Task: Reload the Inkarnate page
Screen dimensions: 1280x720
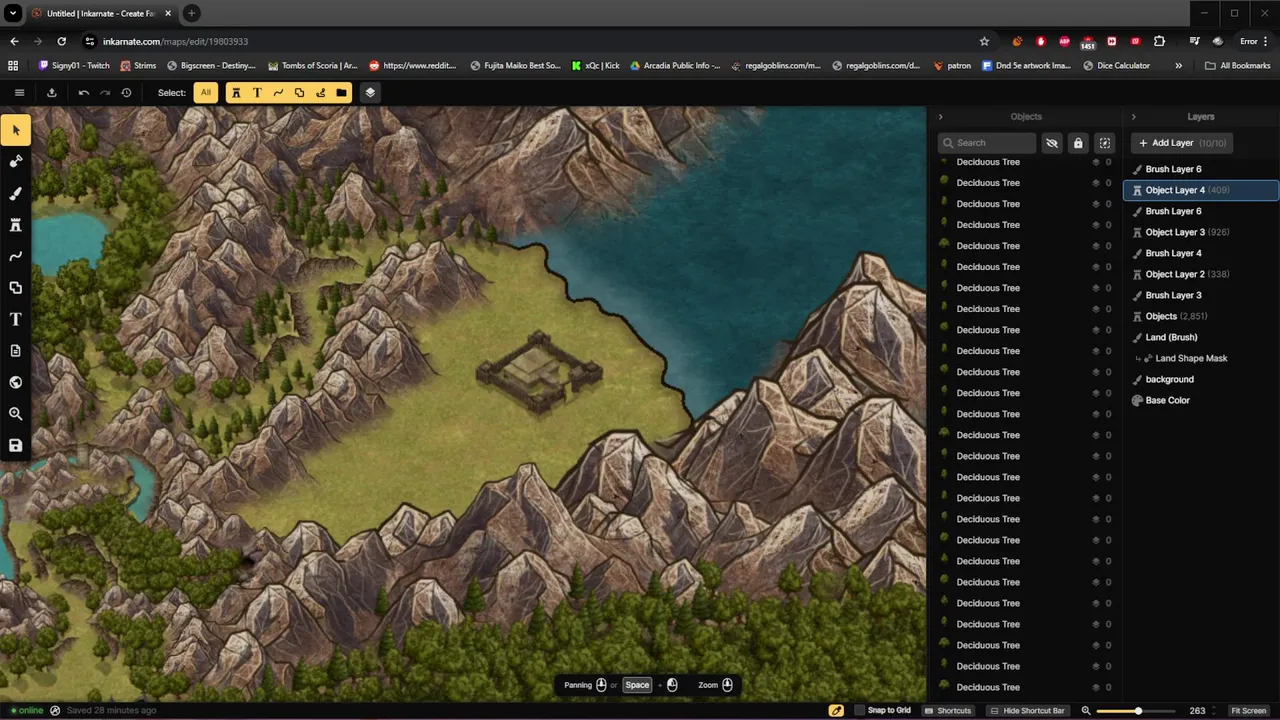Action: (x=62, y=41)
